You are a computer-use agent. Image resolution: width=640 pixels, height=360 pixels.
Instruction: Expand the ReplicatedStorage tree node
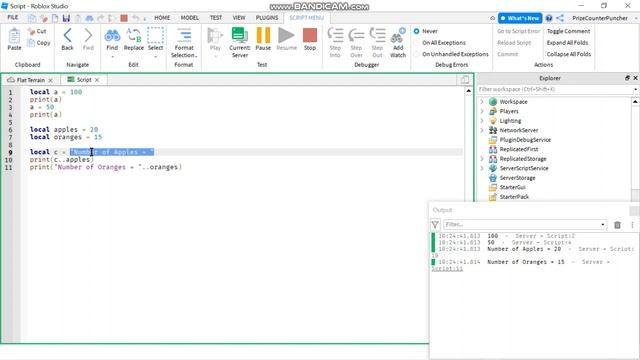point(482,159)
